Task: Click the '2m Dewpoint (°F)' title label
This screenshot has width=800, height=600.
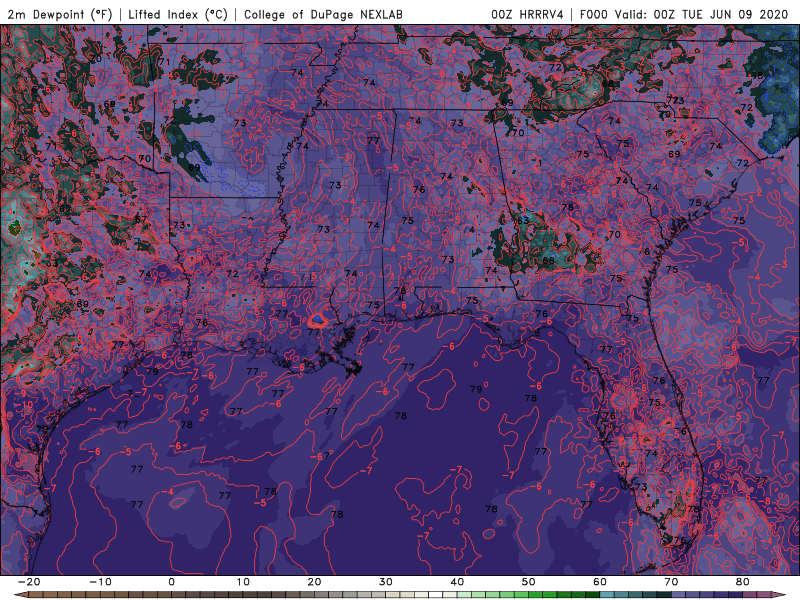Action: coord(60,14)
